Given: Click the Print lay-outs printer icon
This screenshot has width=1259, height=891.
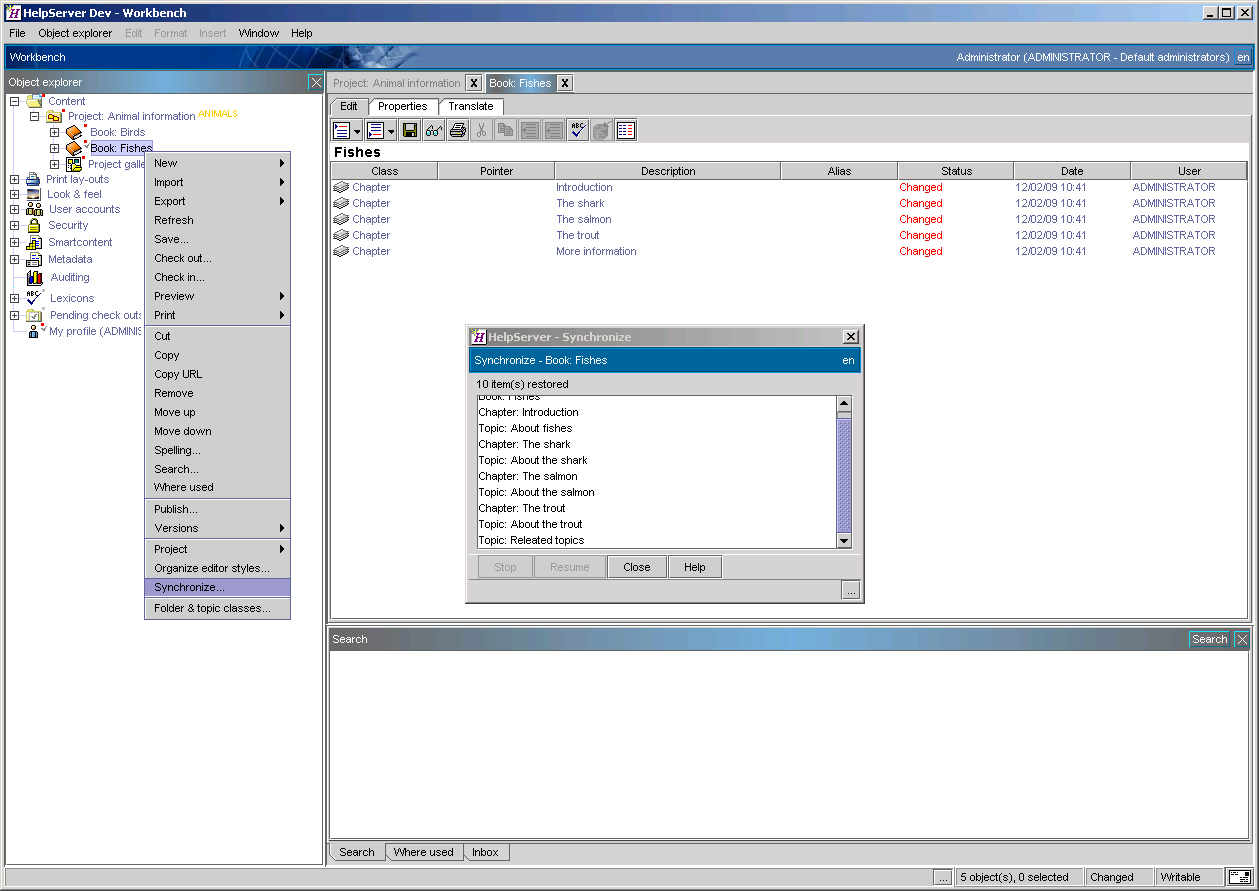Looking at the screenshot, I should pyautogui.click(x=33, y=179).
